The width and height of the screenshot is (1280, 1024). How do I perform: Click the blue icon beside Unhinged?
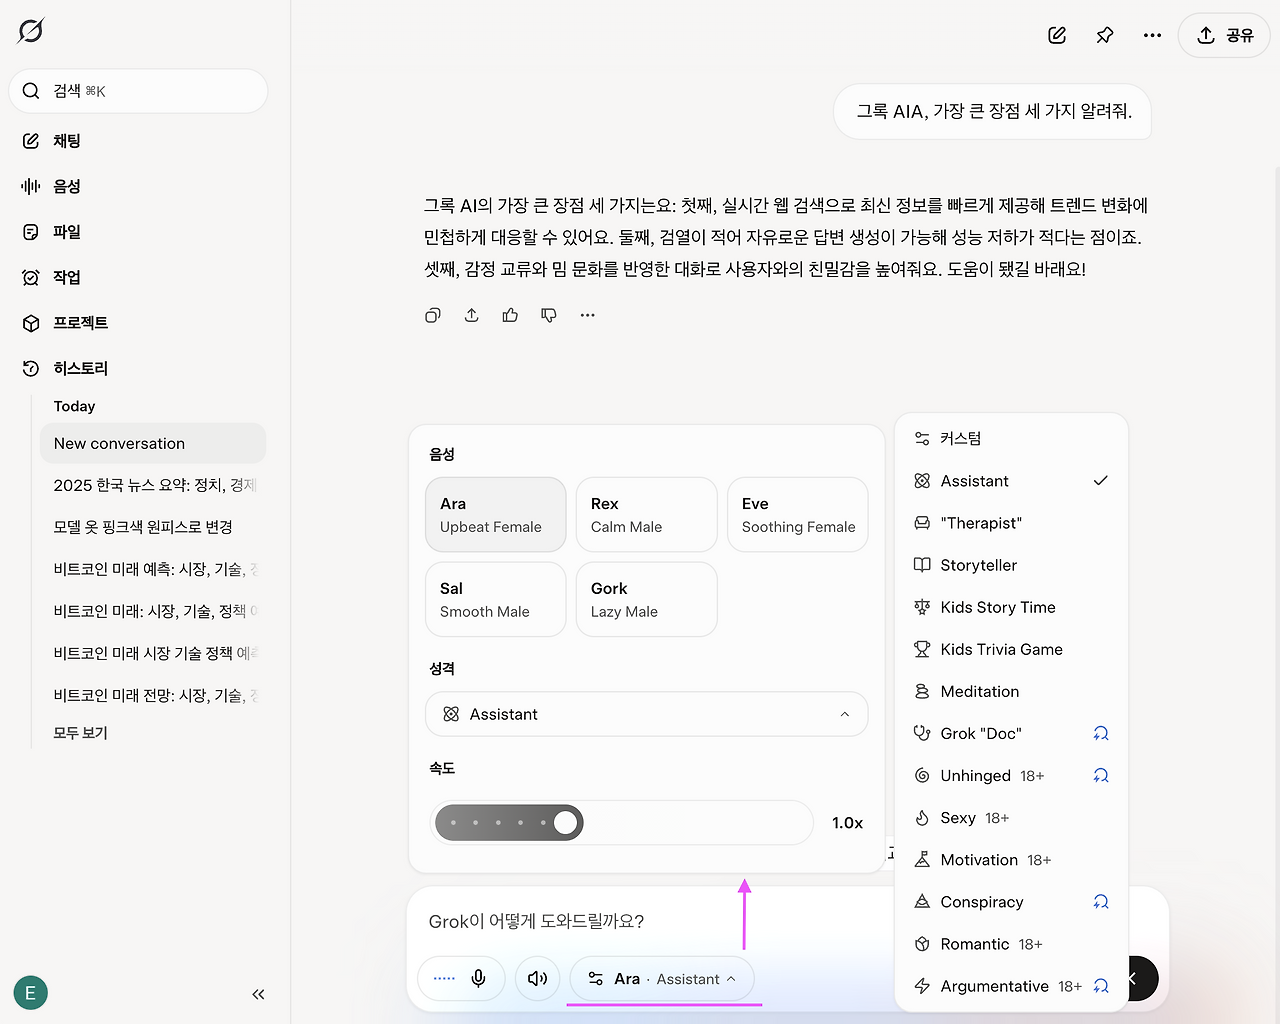click(x=1101, y=775)
